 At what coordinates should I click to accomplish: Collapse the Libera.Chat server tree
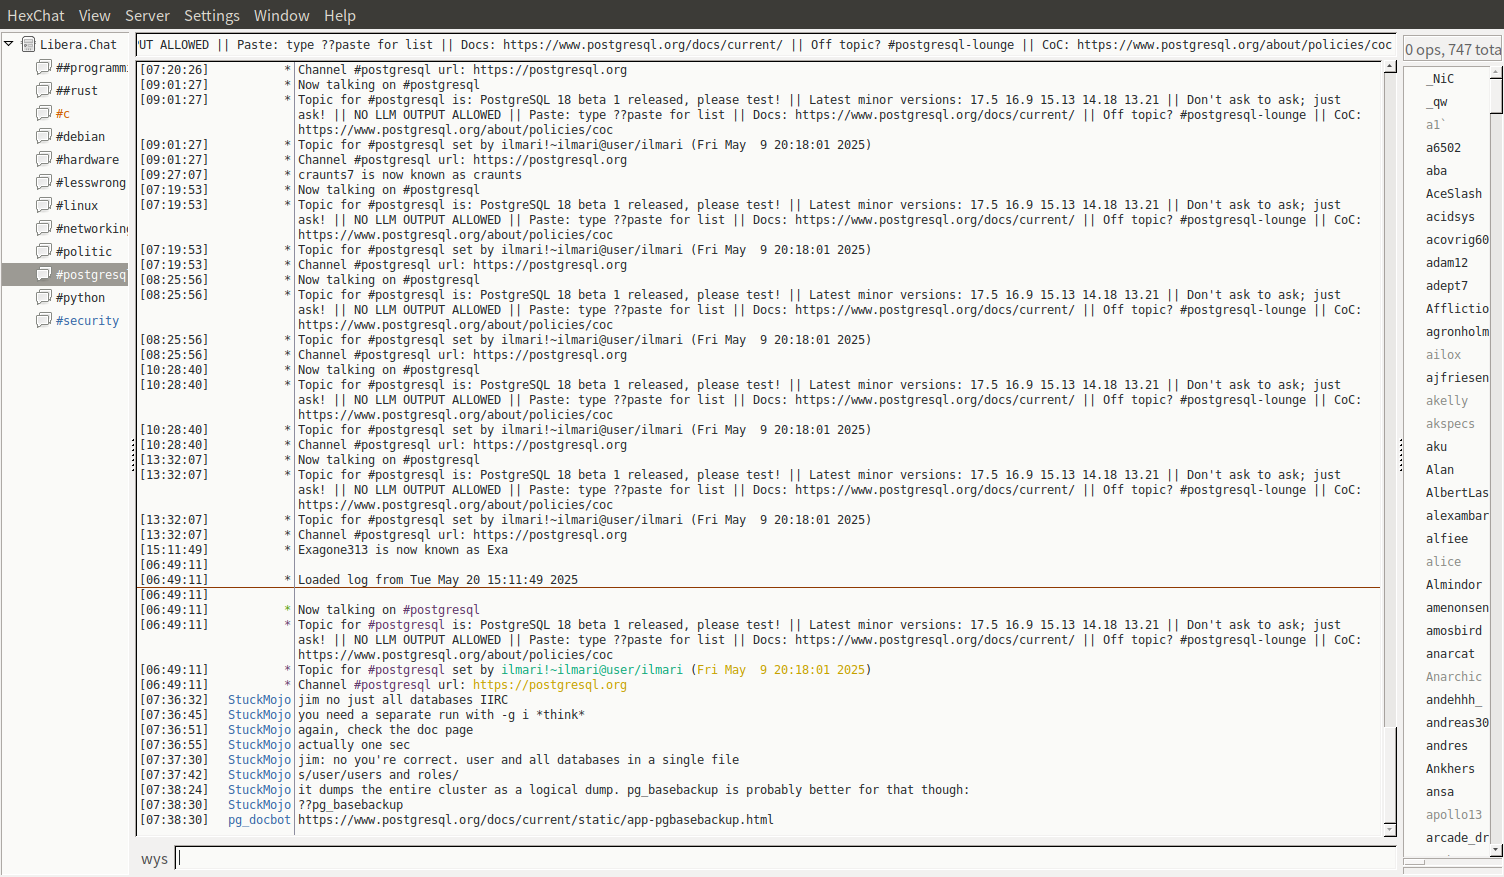point(9,44)
